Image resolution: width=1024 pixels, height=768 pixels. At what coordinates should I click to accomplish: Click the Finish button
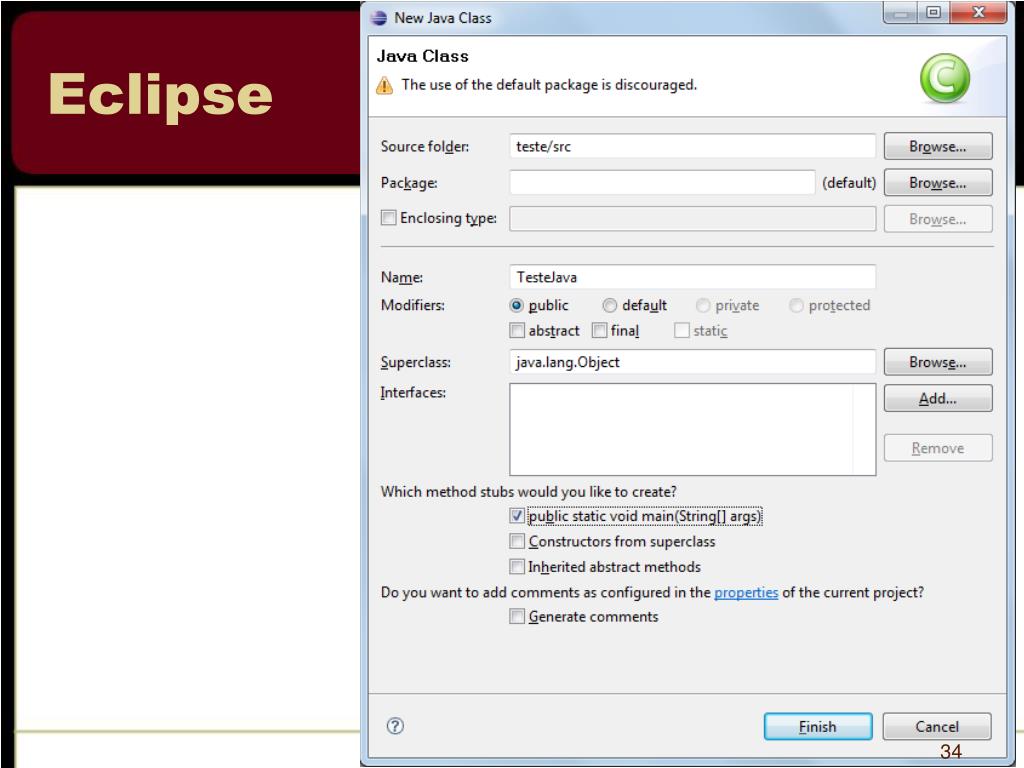click(818, 726)
